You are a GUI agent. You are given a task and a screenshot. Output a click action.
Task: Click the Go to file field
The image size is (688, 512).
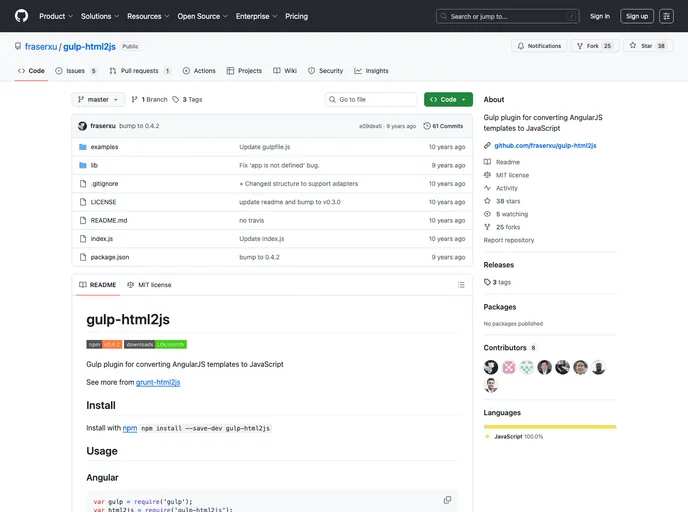[x=371, y=100]
